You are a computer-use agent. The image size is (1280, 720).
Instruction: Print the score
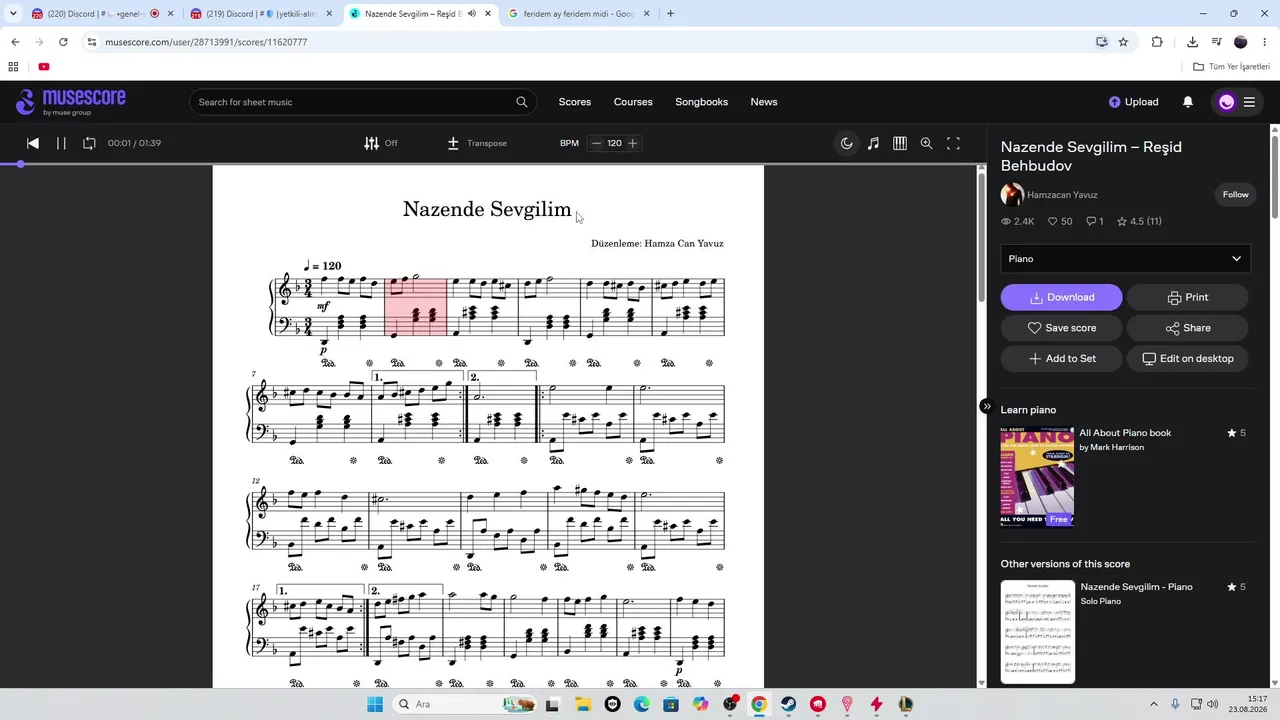pyautogui.click(x=1188, y=297)
